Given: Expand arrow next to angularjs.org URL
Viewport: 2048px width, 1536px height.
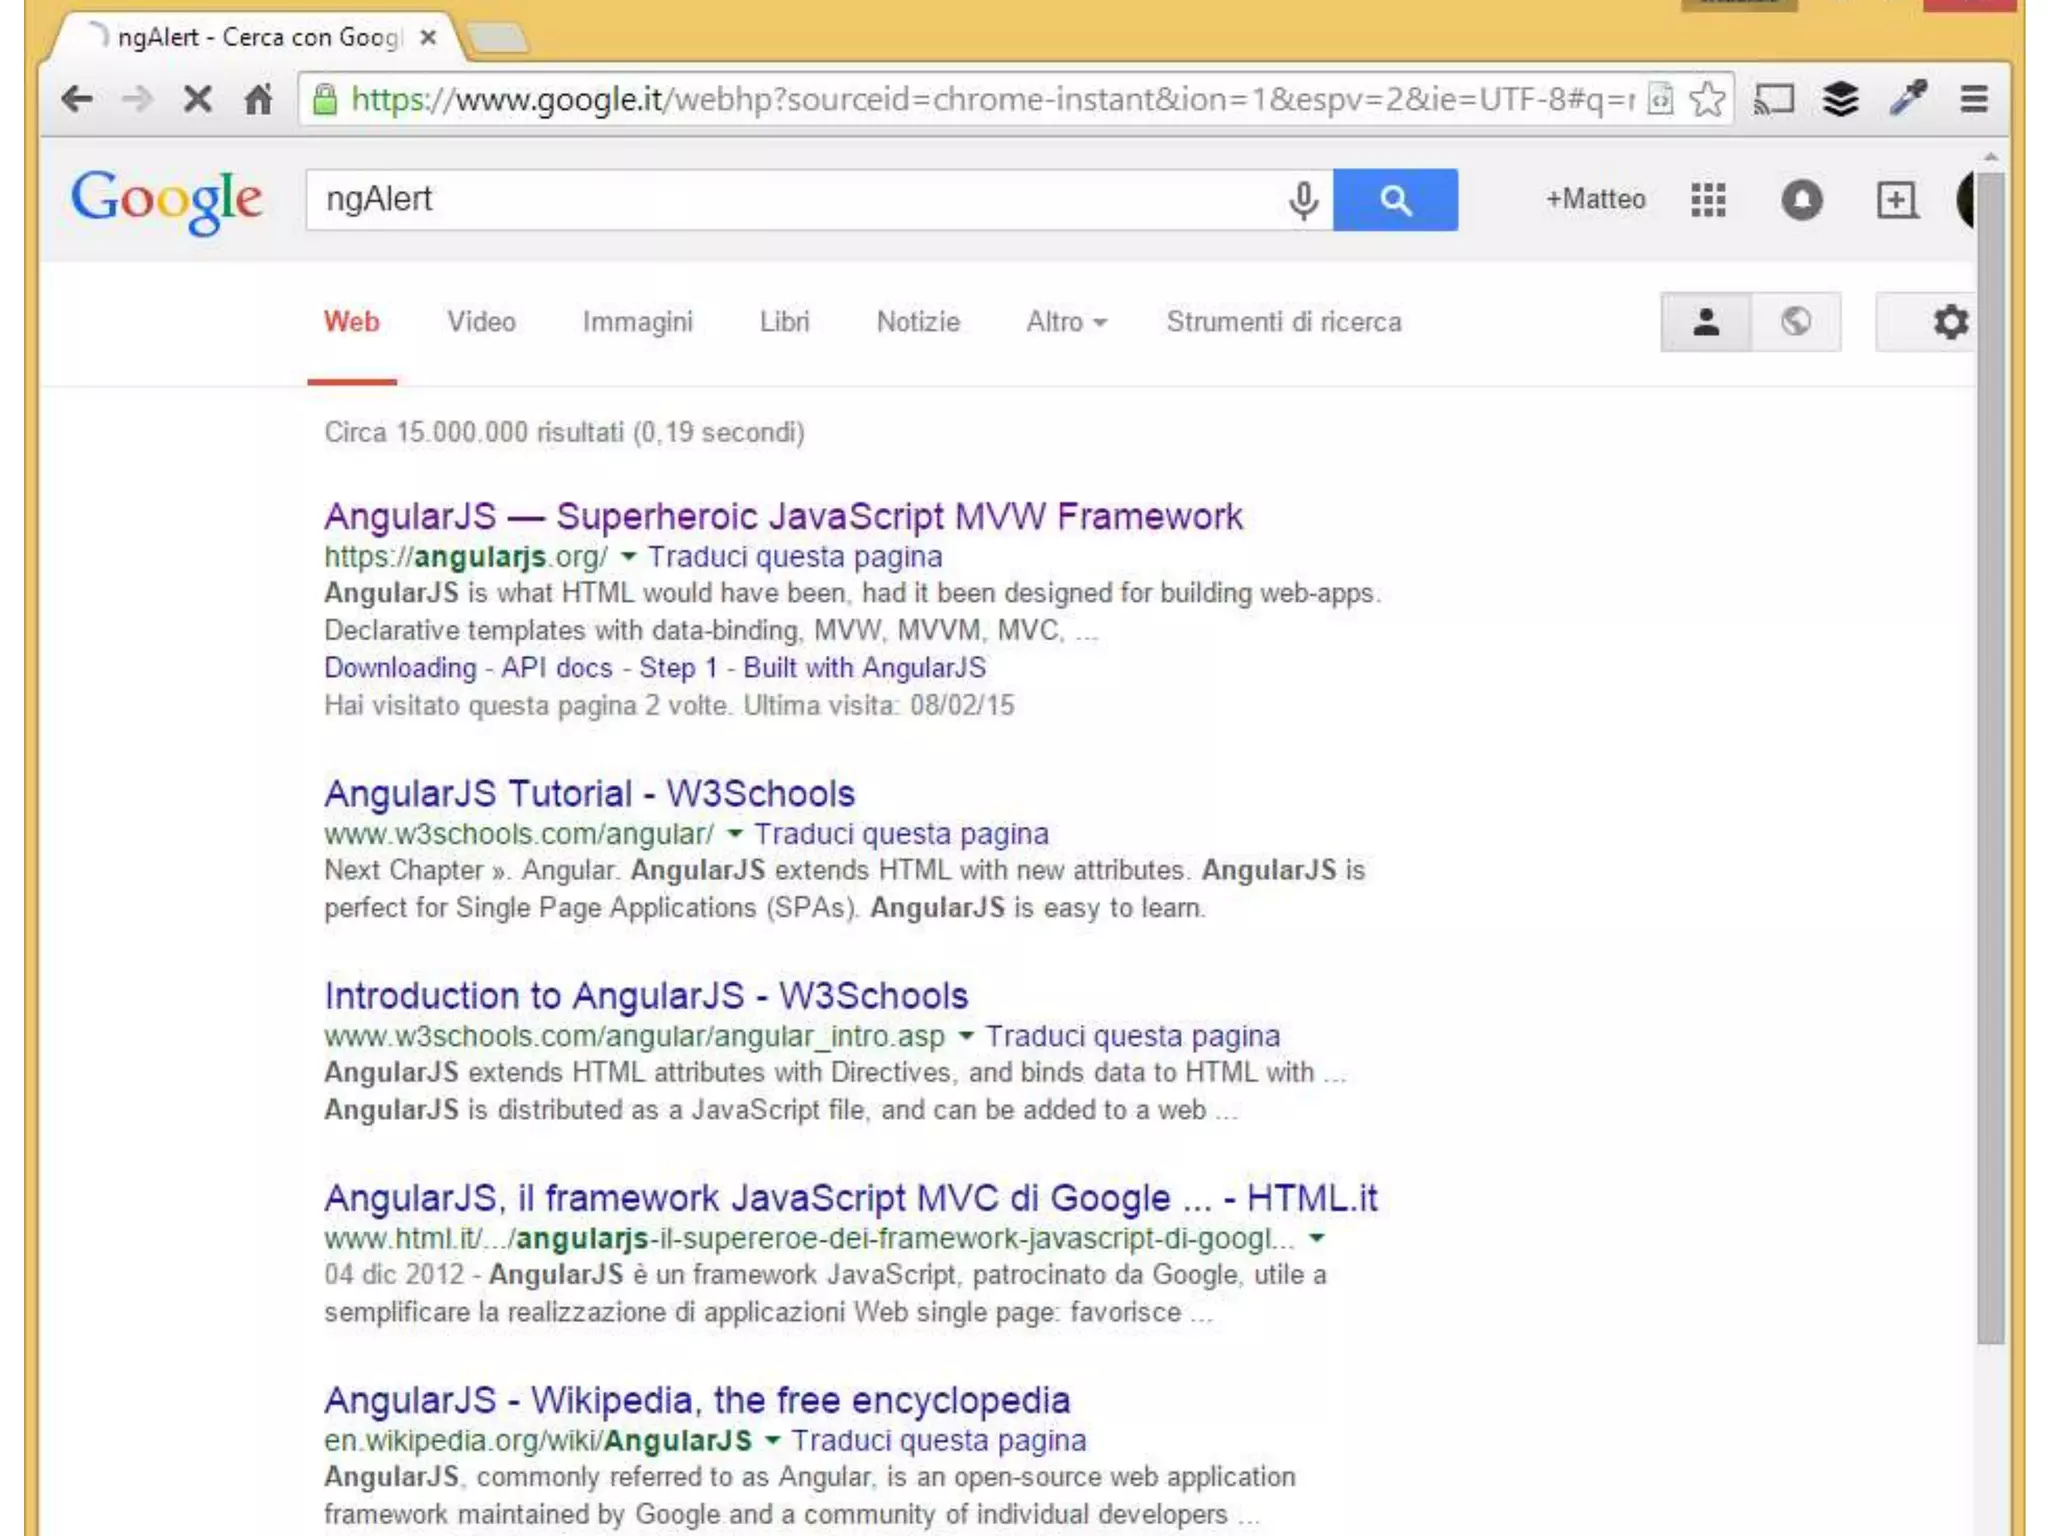Looking at the screenshot, I should [x=628, y=556].
